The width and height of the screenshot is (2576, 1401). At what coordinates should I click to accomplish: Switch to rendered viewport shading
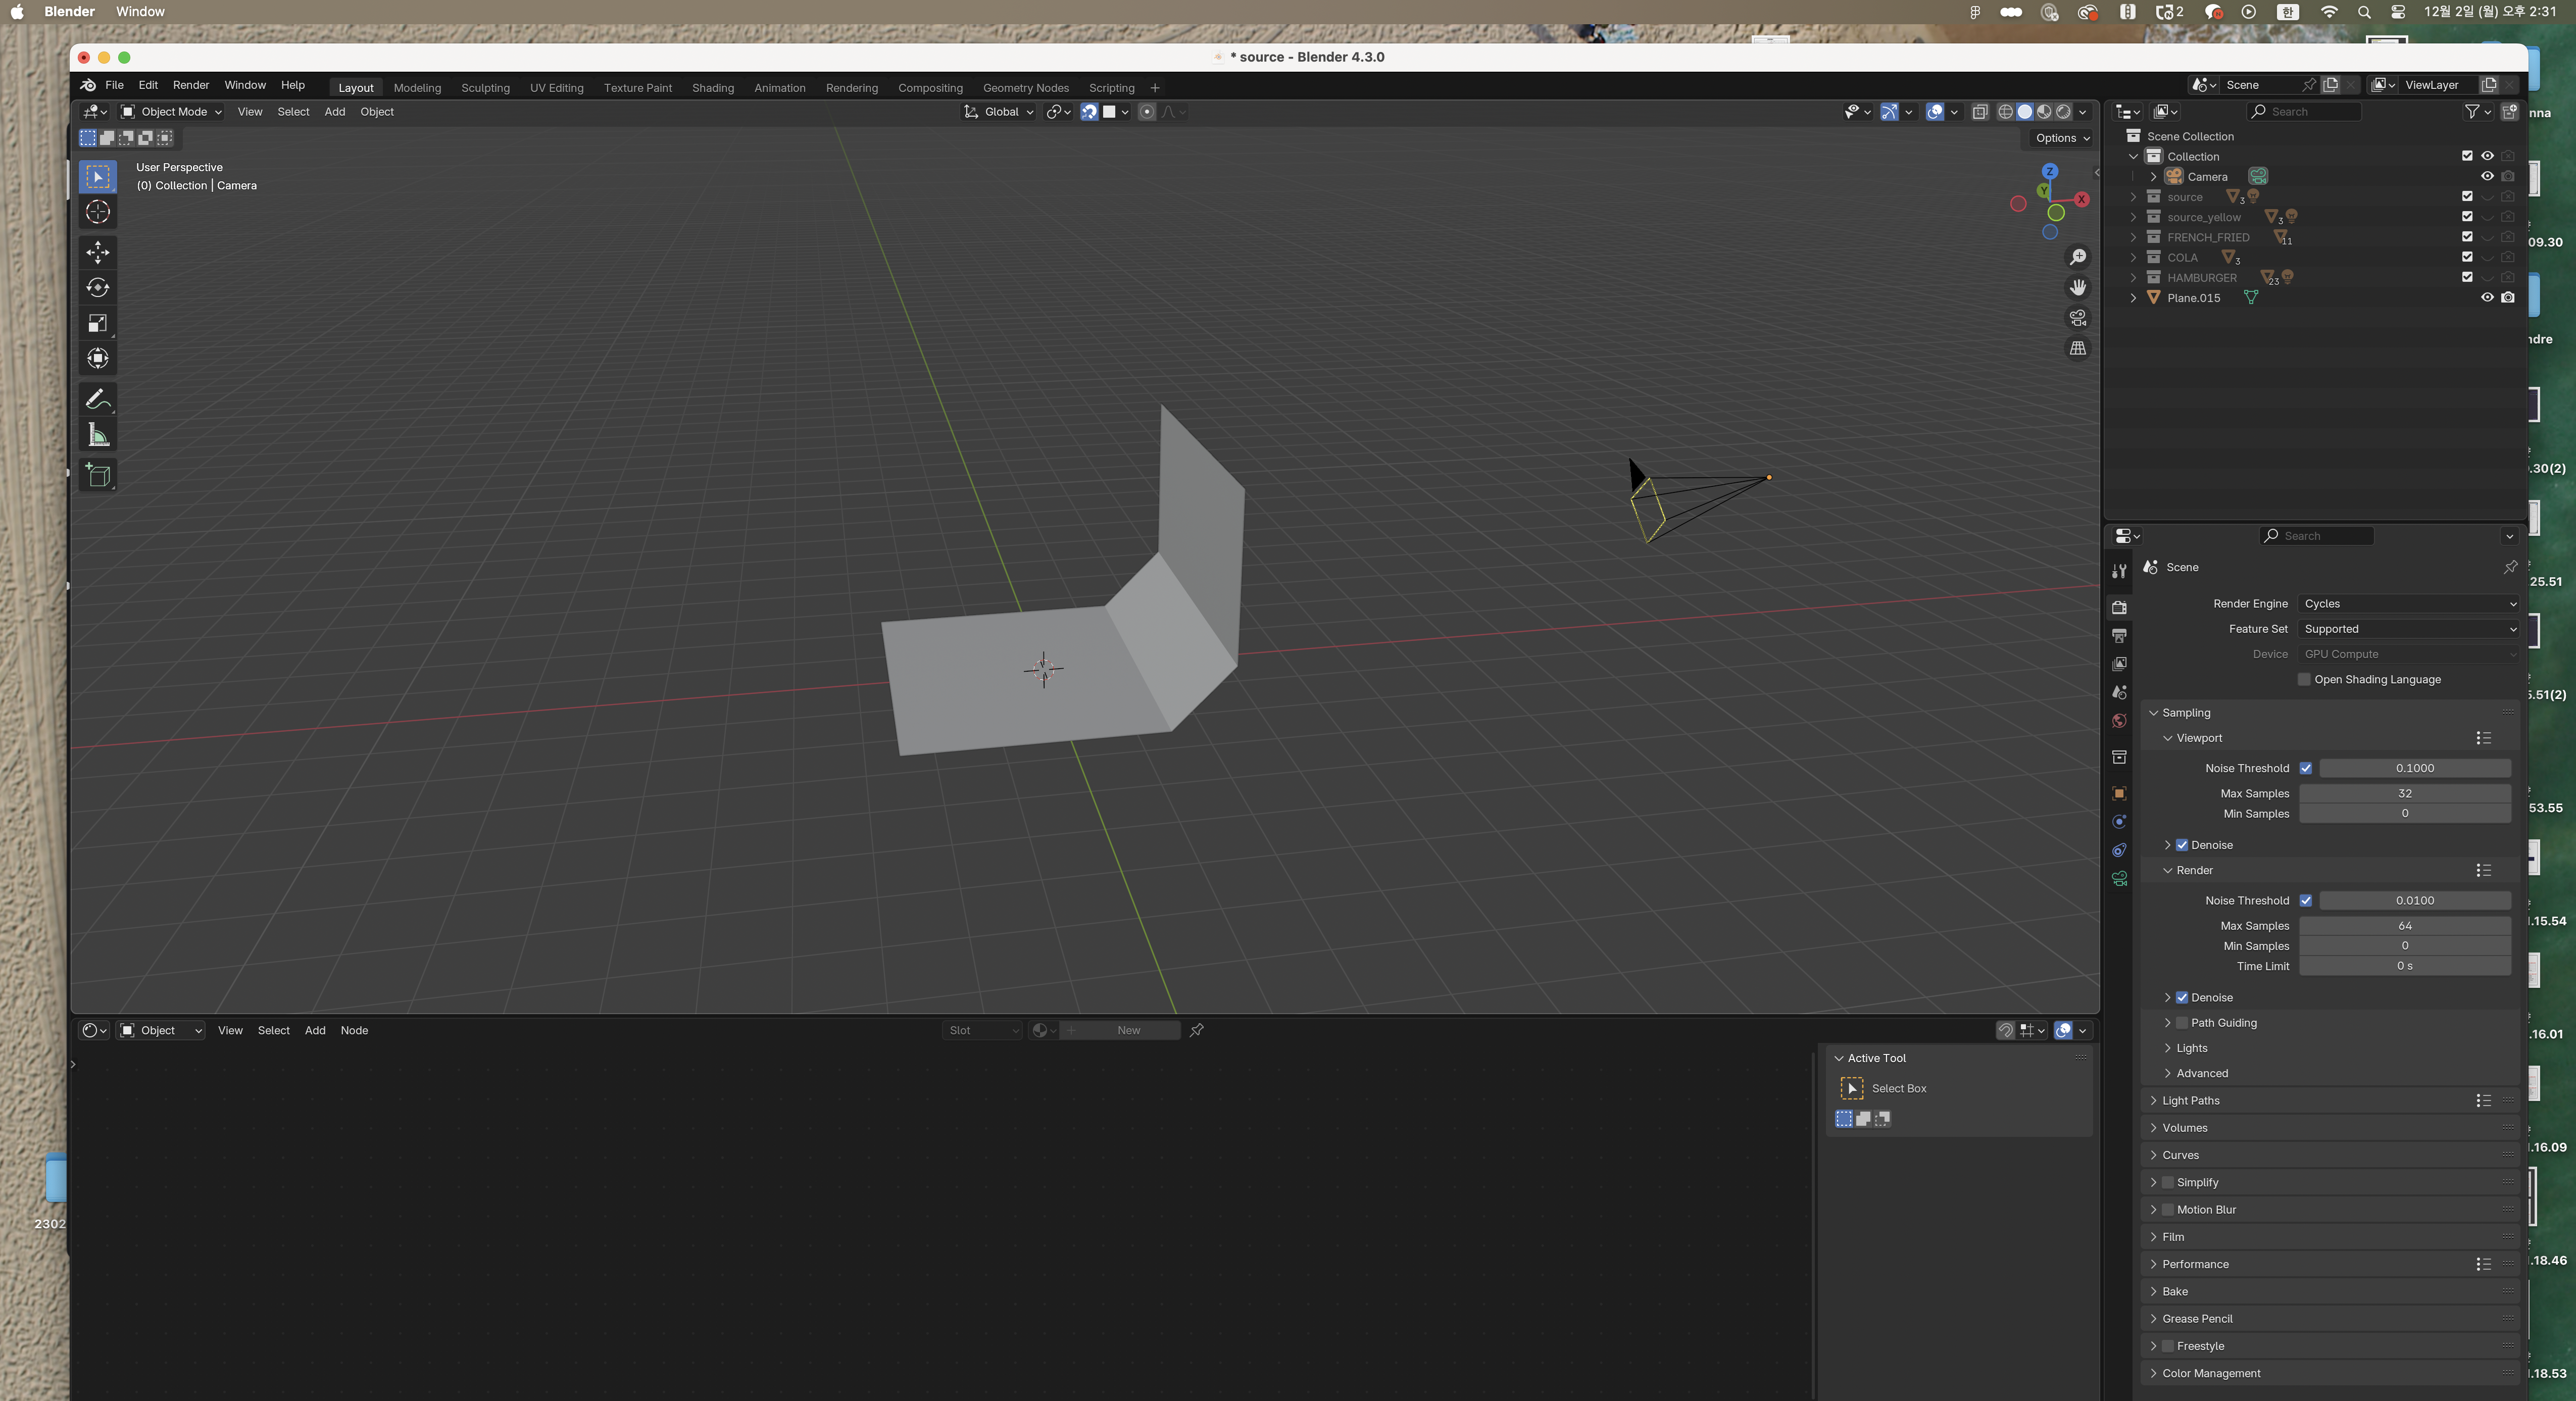coord(2063,112)
